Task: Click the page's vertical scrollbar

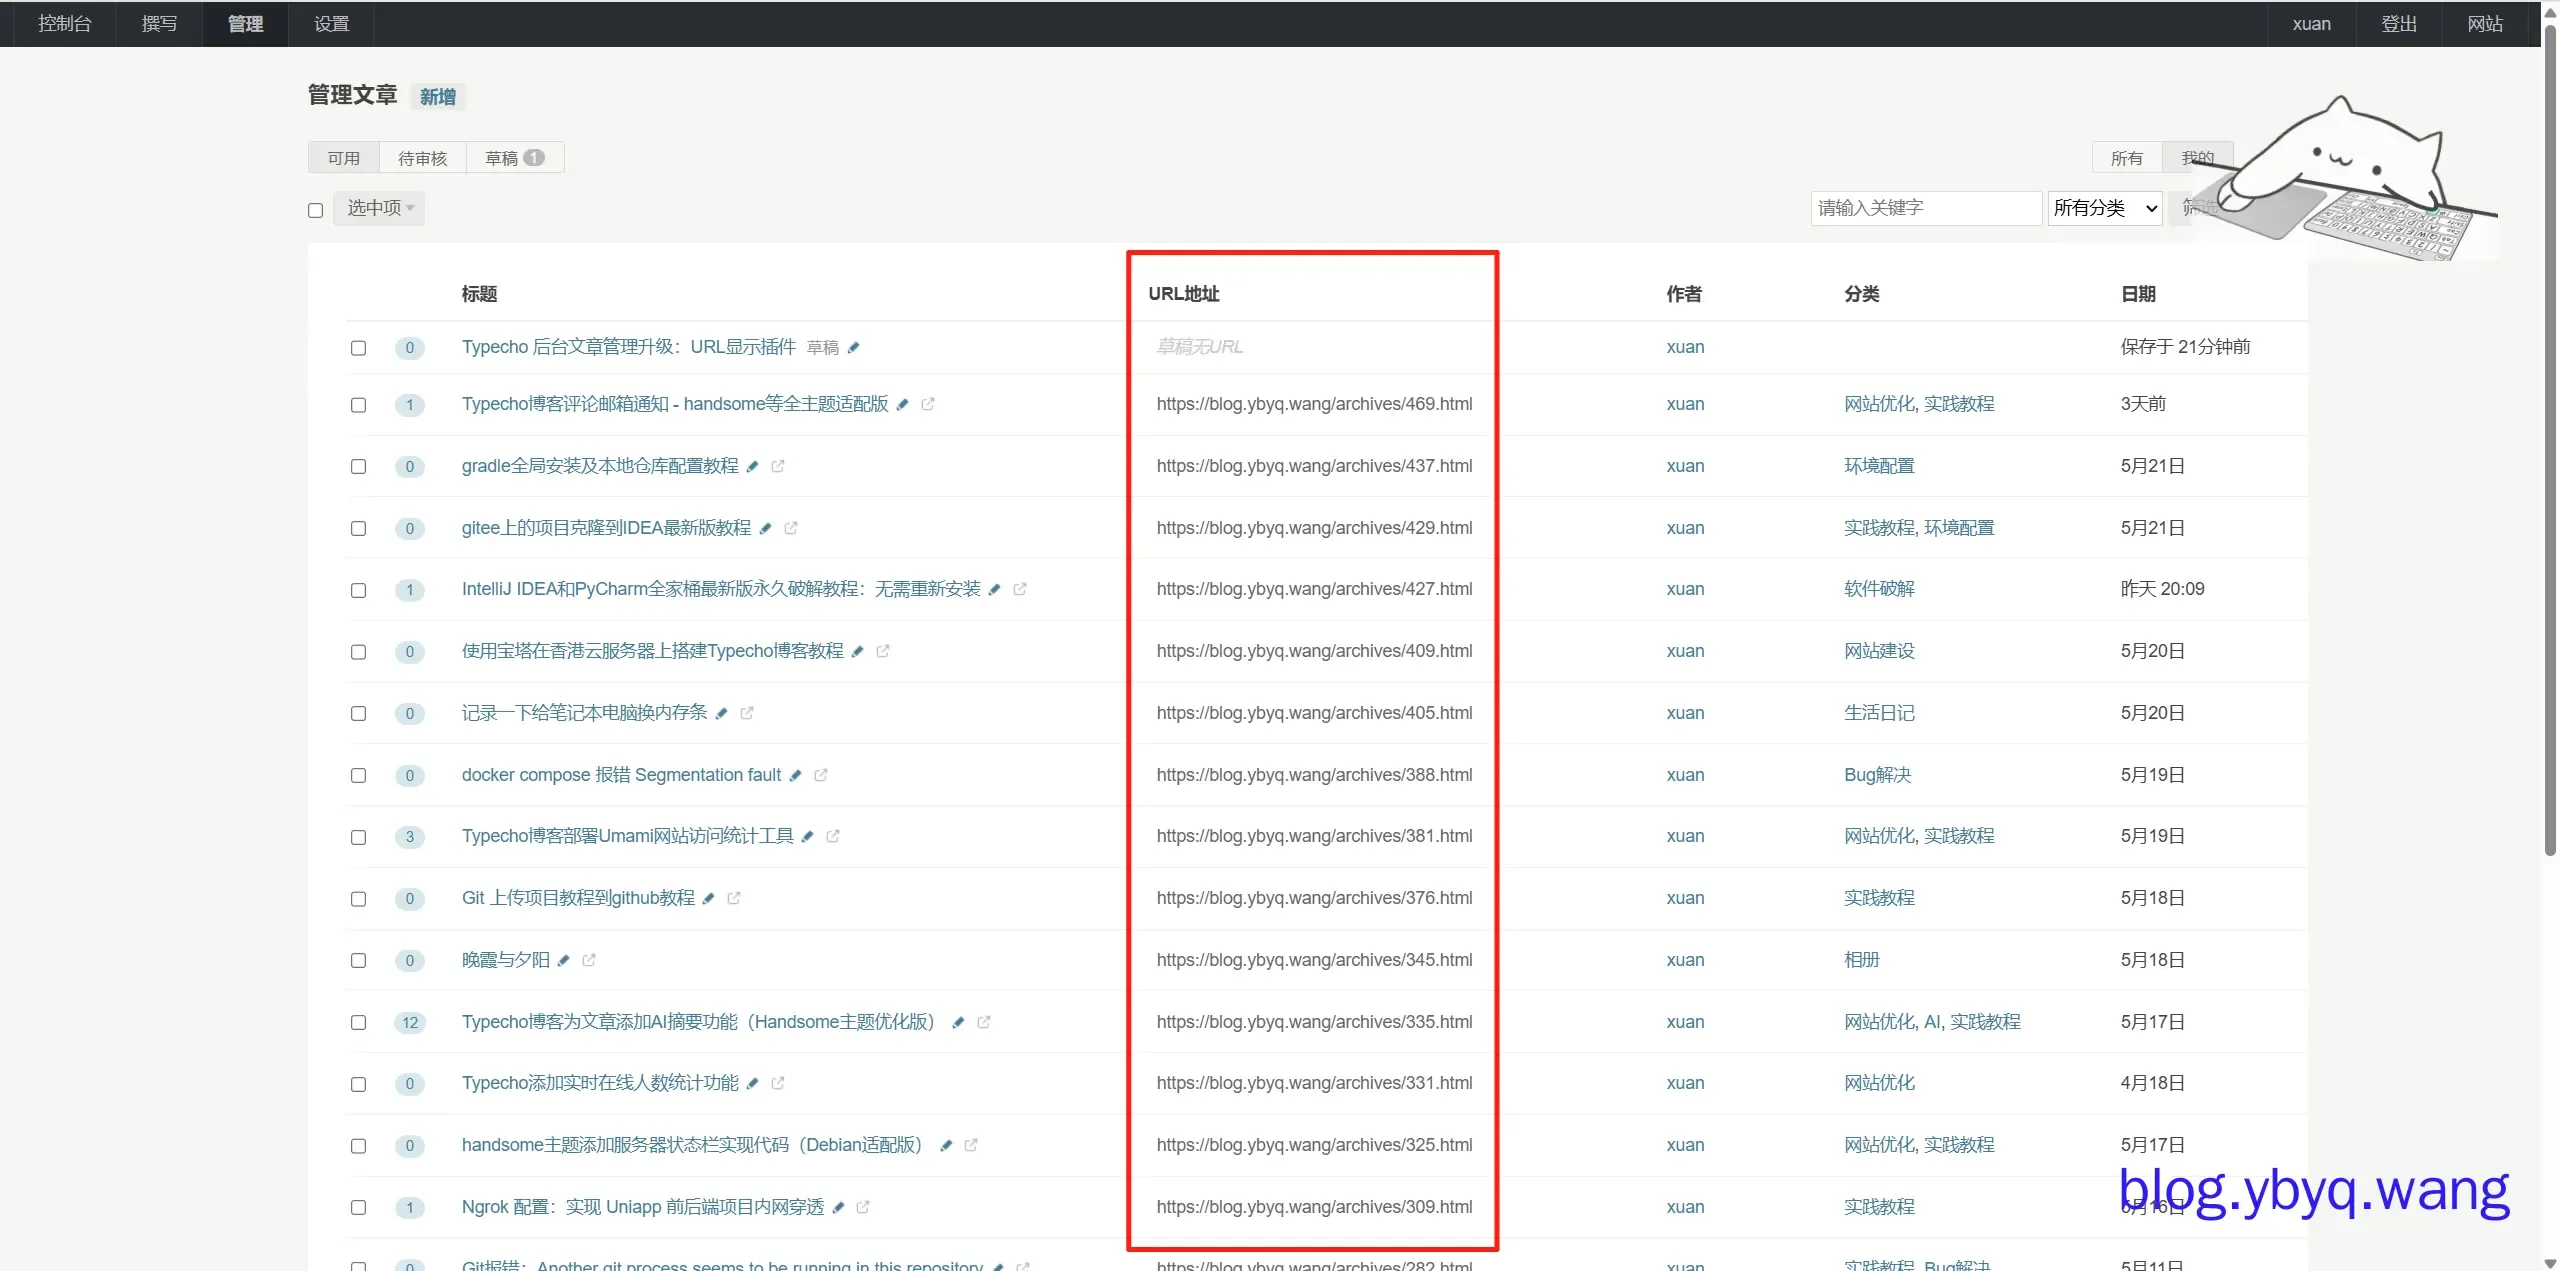Action: tap(2550, 440)
